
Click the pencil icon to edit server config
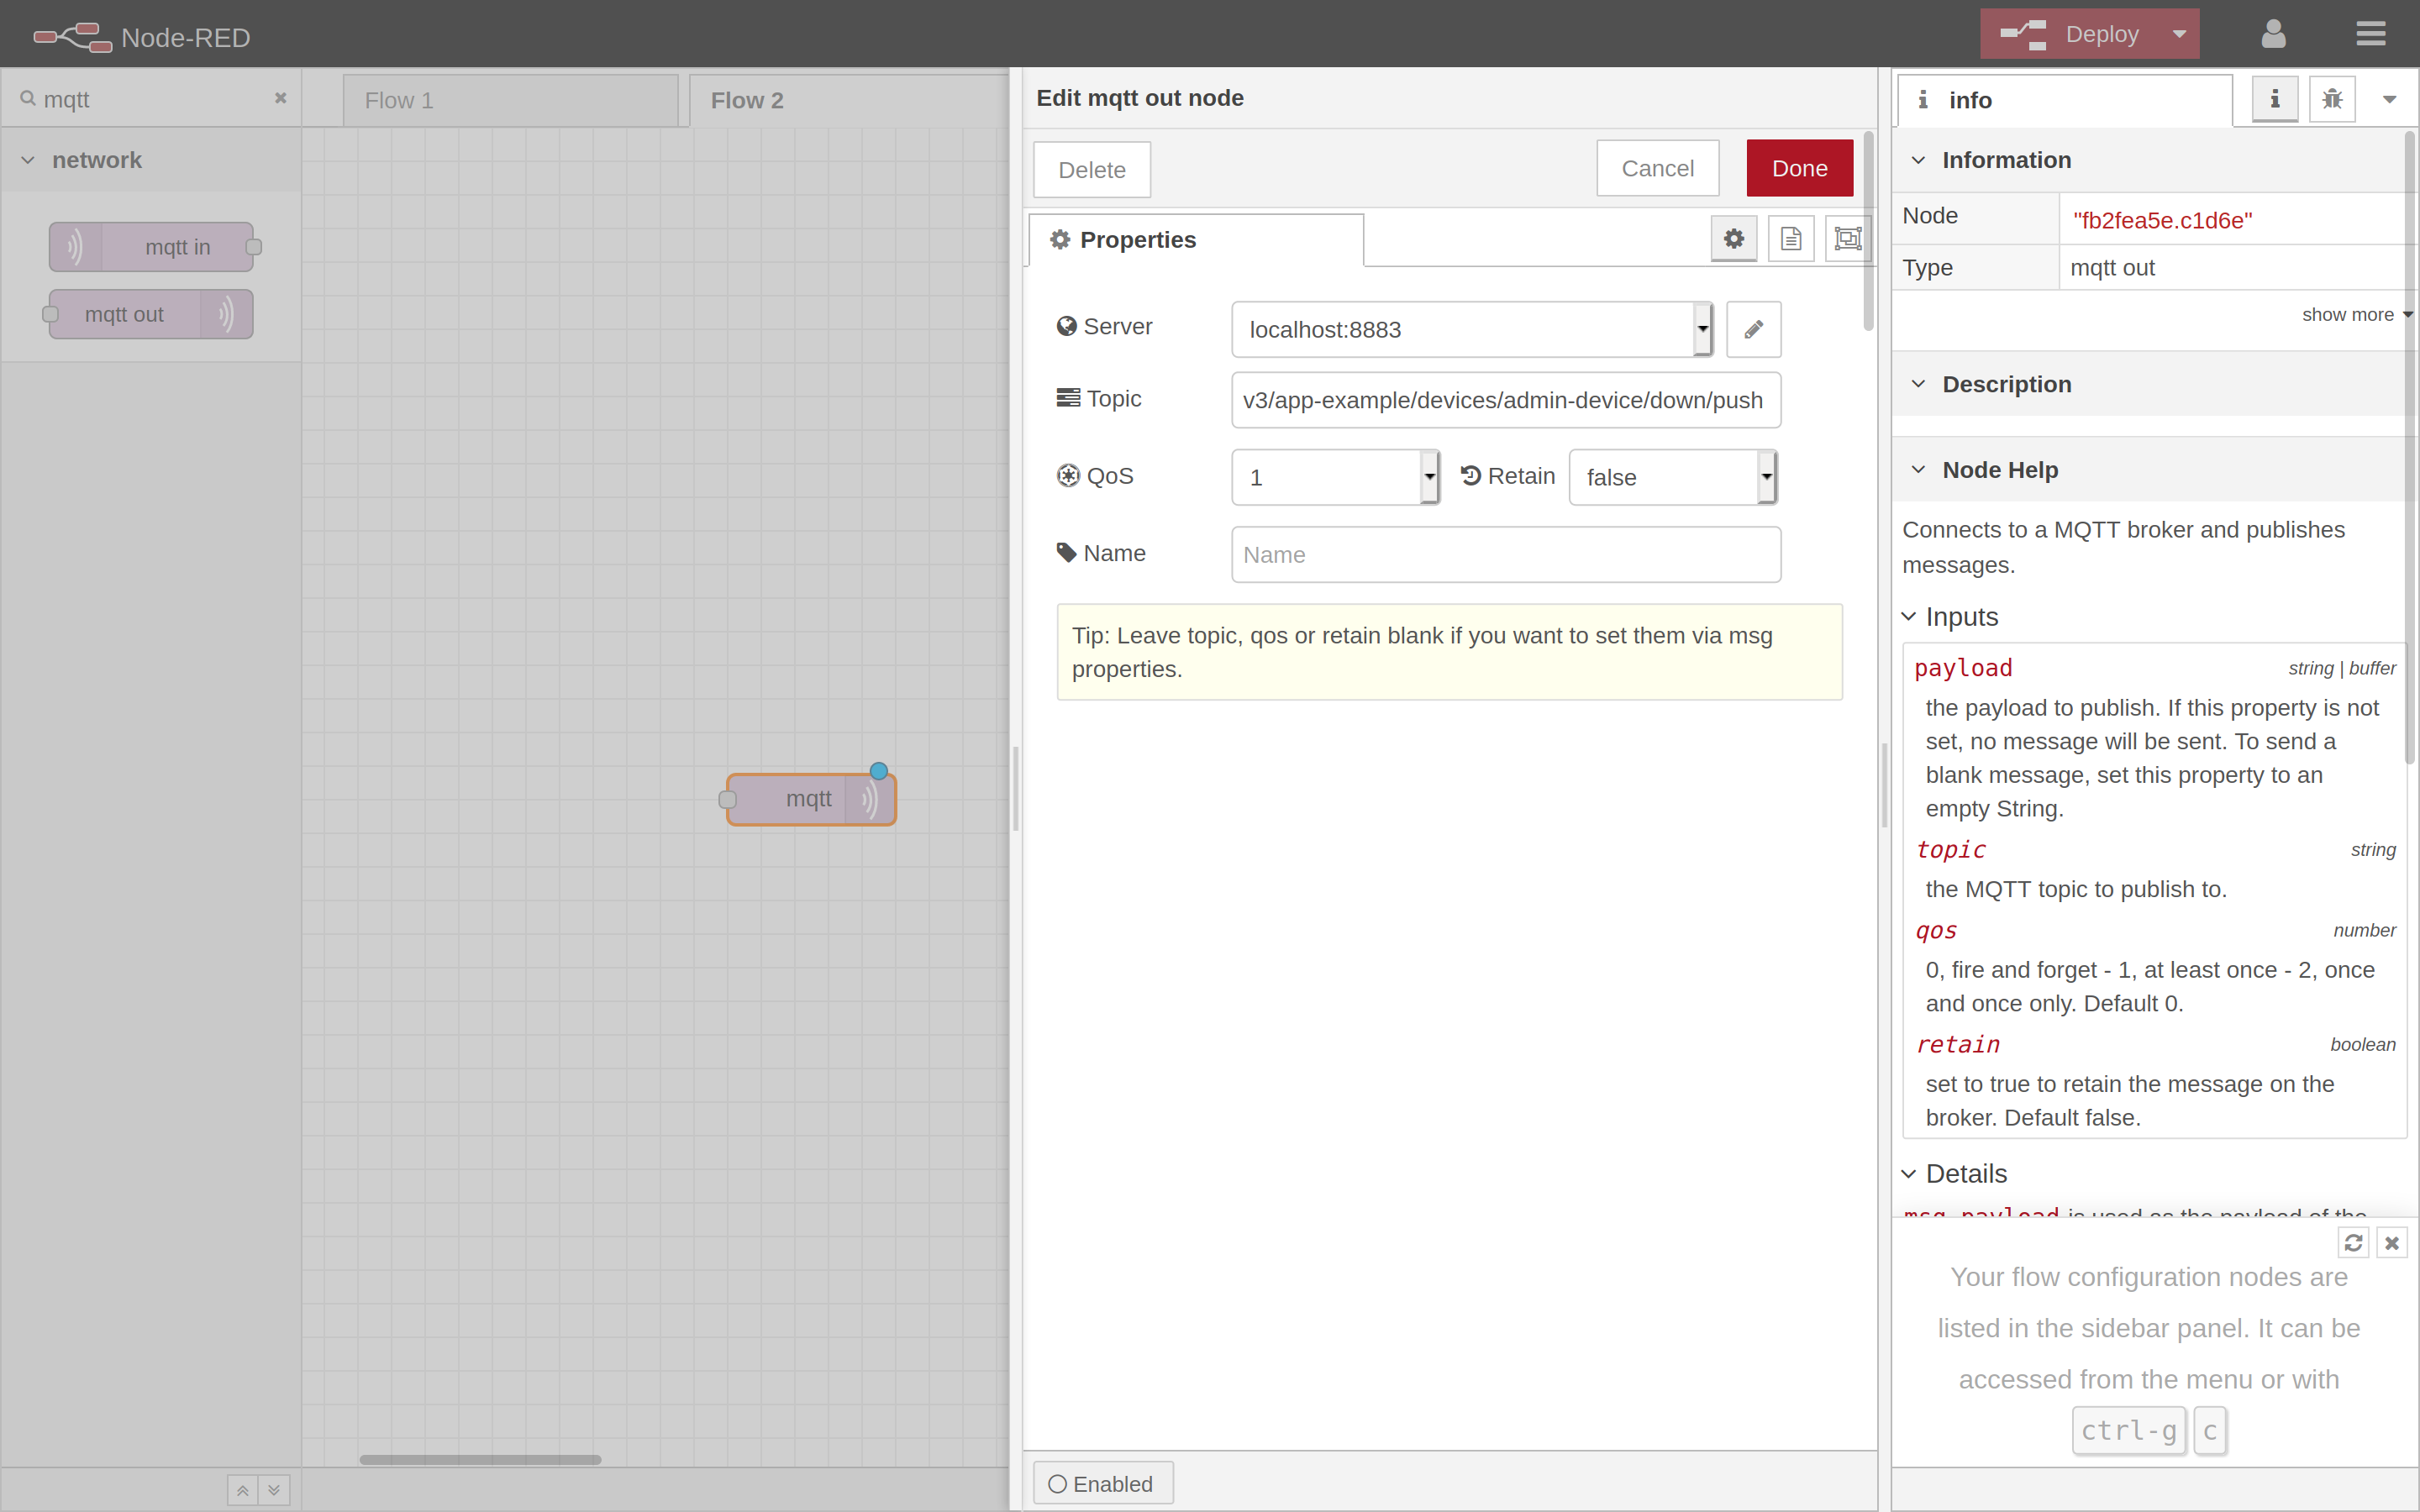click(x=1753, y=329)
